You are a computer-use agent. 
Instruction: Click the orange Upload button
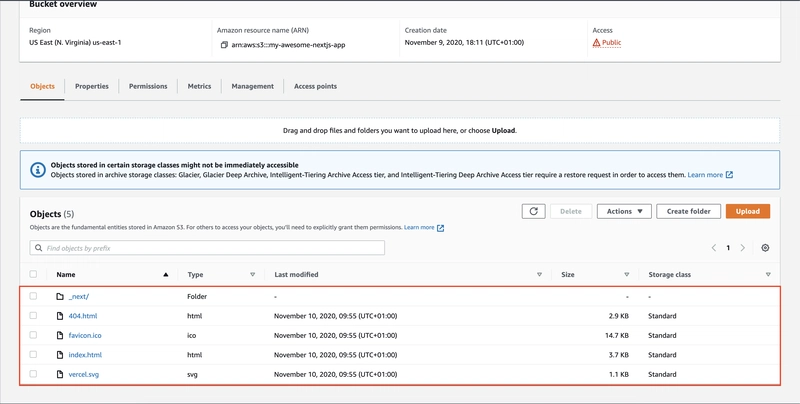(x=748, y=211)
